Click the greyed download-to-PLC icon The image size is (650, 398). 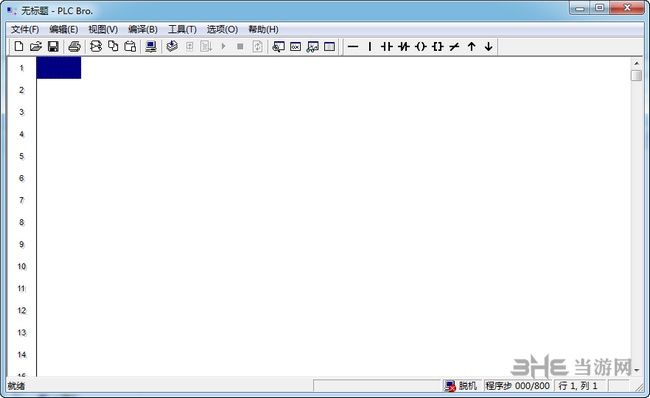point(206,46)
